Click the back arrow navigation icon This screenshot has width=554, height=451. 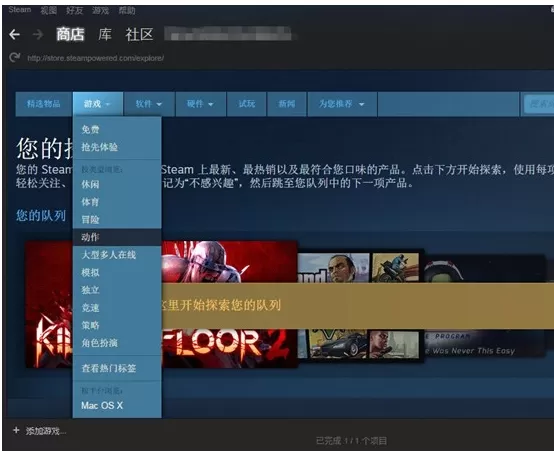click(14, 35)
